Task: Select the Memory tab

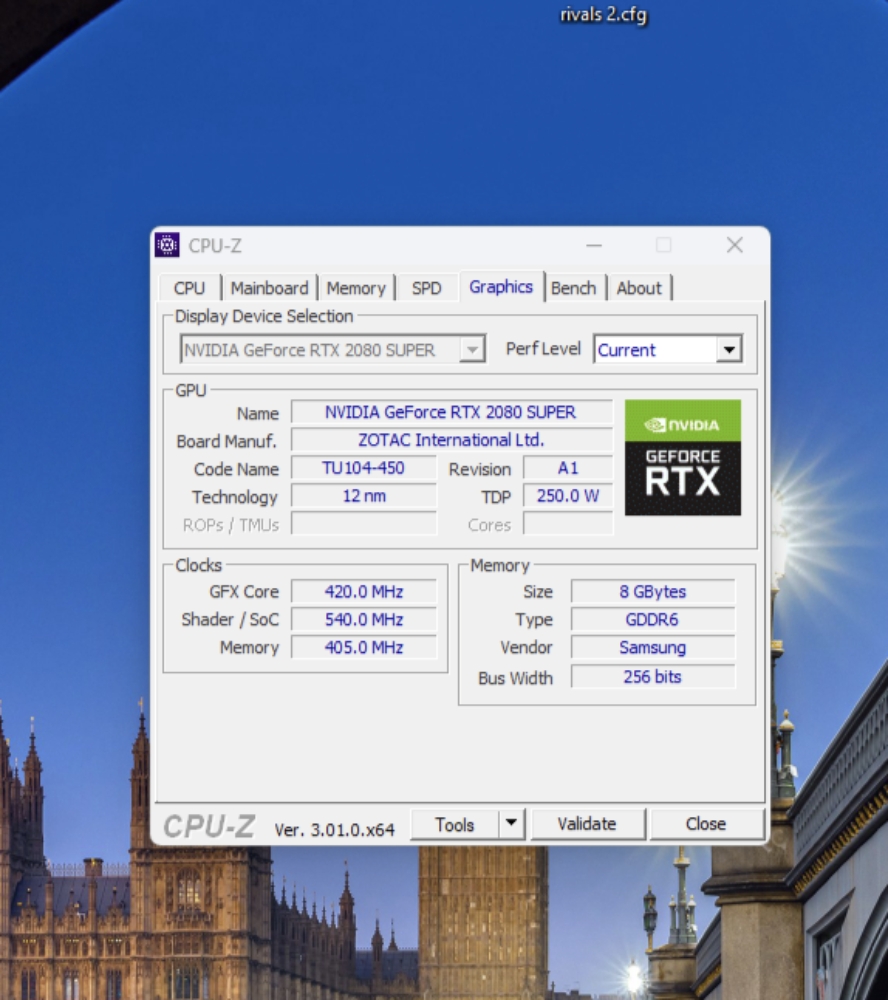Action: click(x=356, y=288)
